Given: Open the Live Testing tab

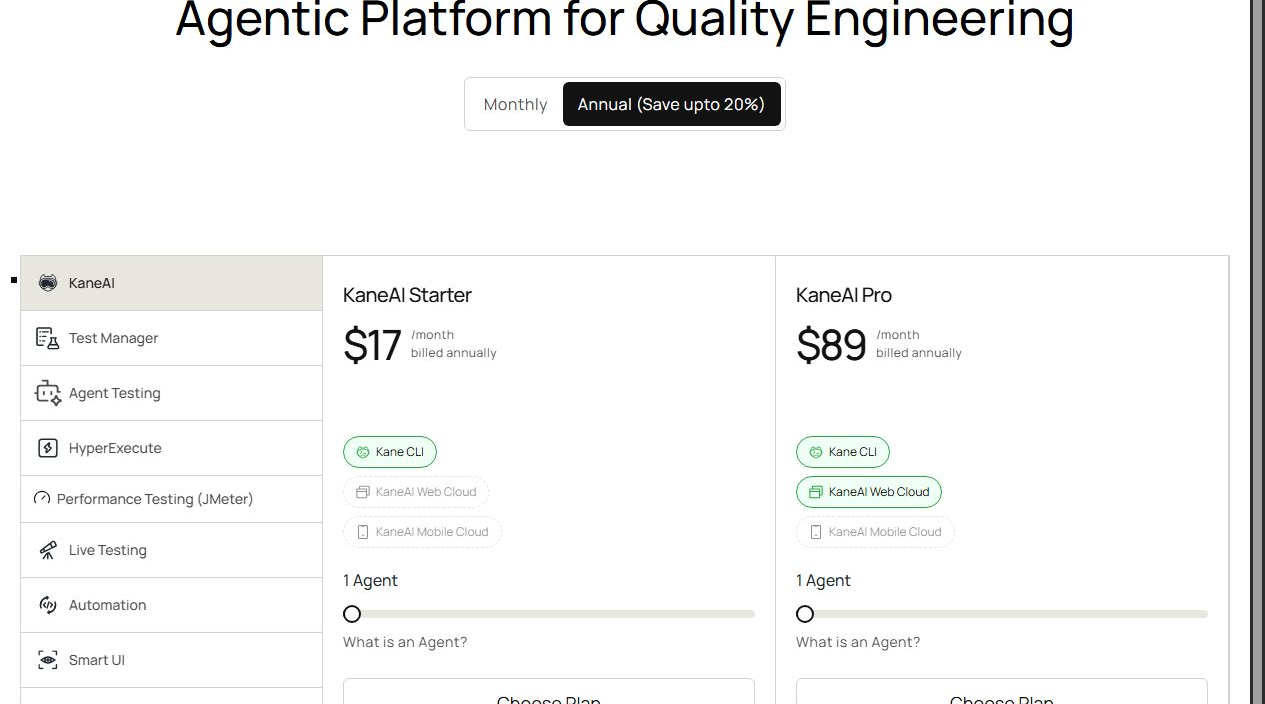Looking at the screenshot, I should coord(171,550).
